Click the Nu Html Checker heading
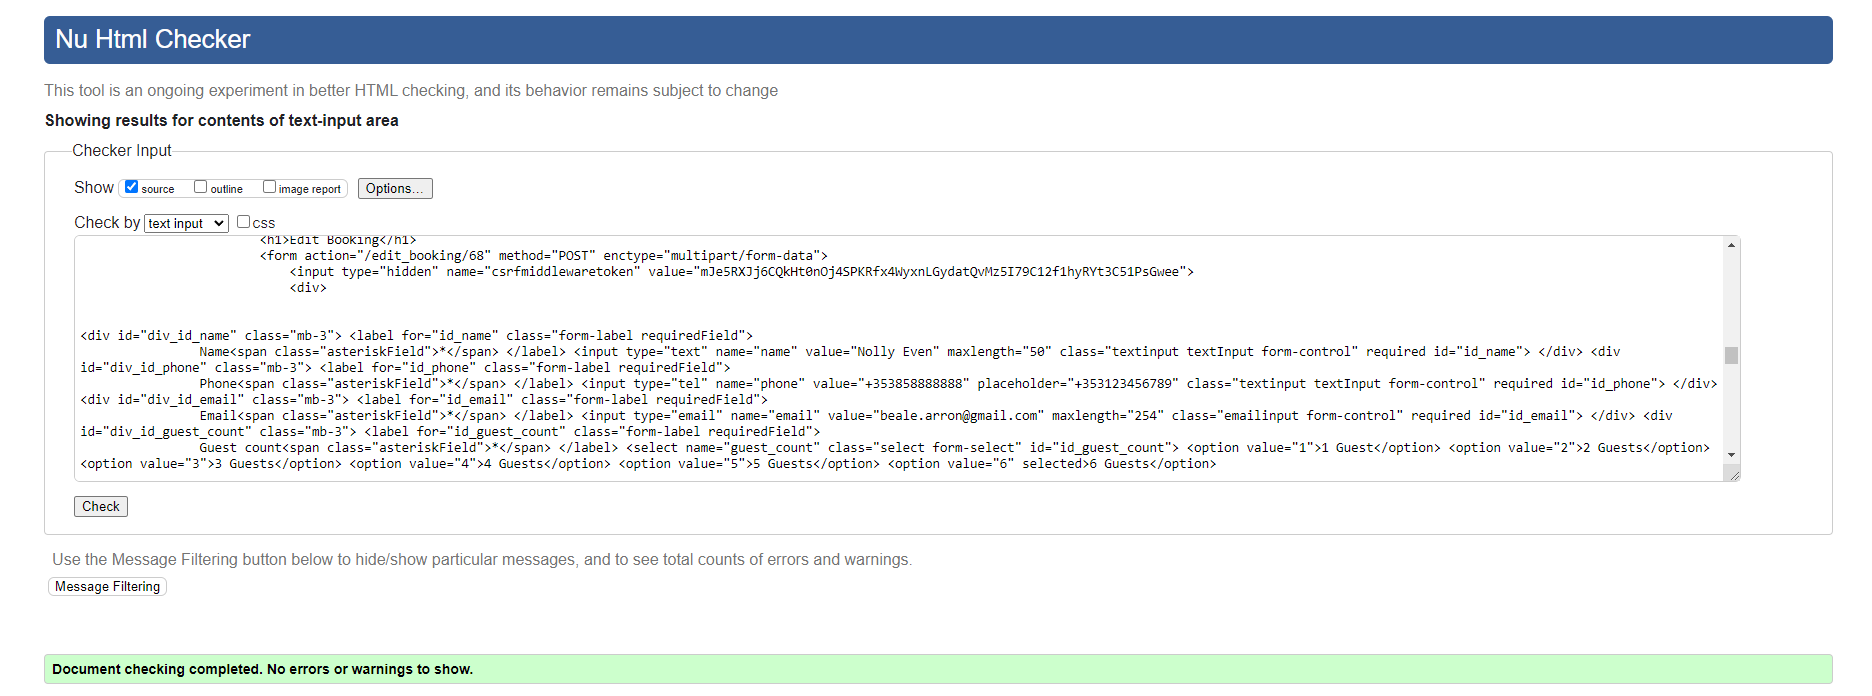Viewport: 1872px width, 696px height. tap(153, 39)
